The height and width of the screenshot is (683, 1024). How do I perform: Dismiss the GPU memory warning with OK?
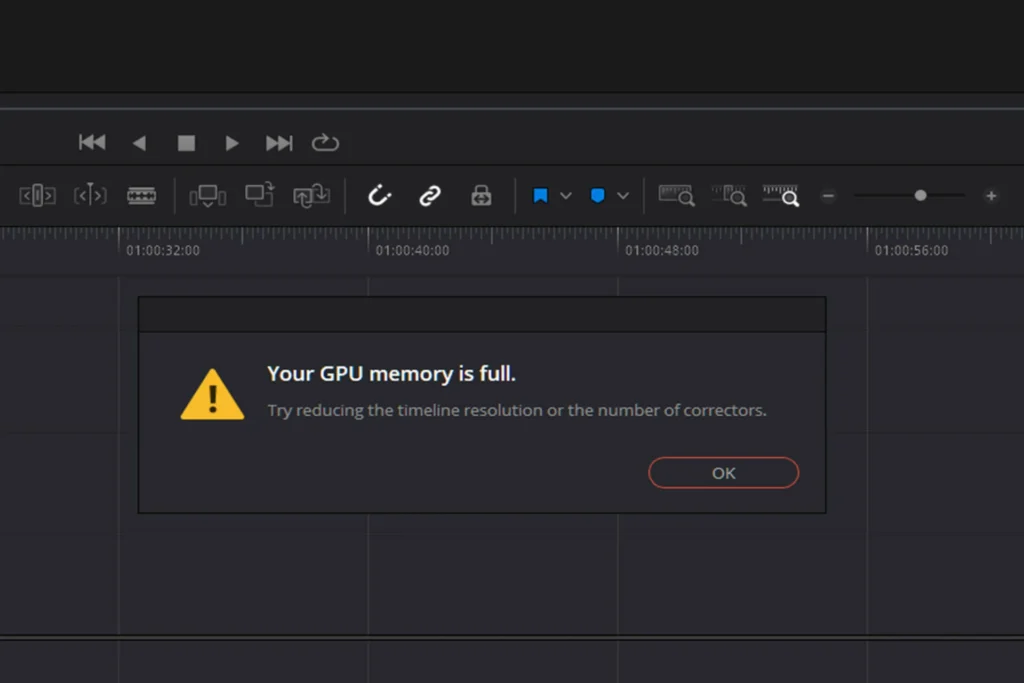(x=723, y=472)
